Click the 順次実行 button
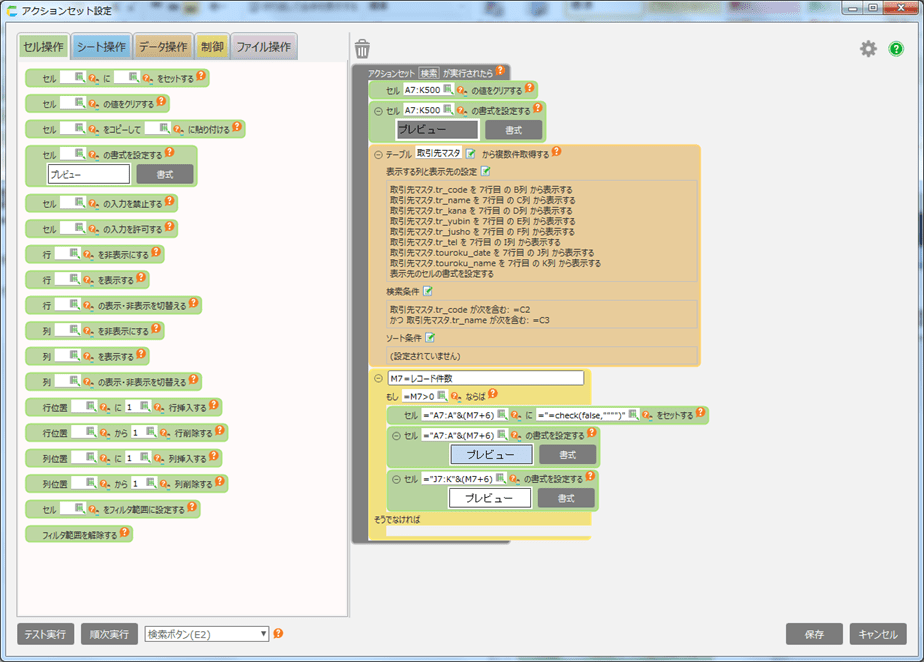The height and width of the screenshot is (662, 924). tap(109, 634)
